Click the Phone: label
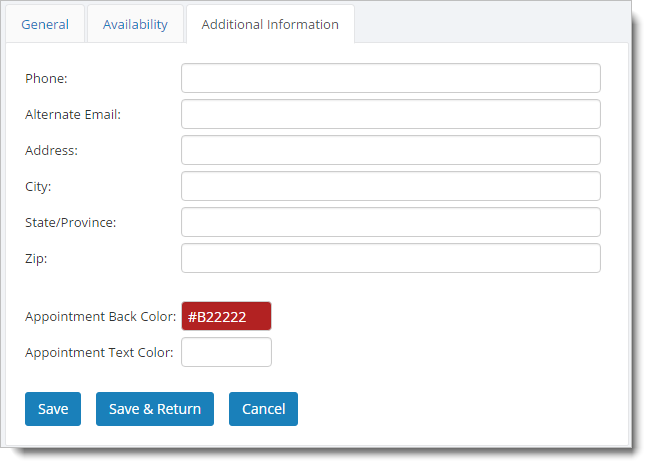Viewport: 645px width, 462px height. pyautogui.click(x=46, y=79)
